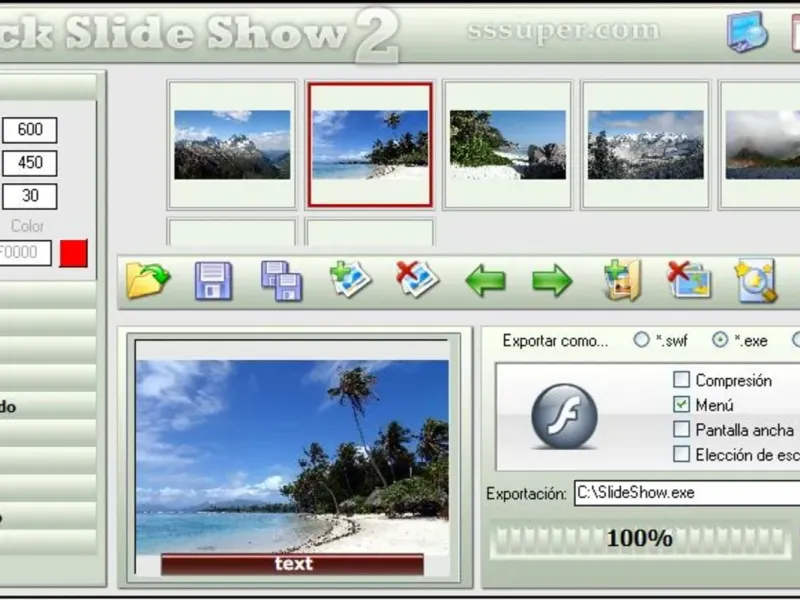Remove image using red X photo icon
The height and width of the screenshot is (600, 800).
pos(417,279)
